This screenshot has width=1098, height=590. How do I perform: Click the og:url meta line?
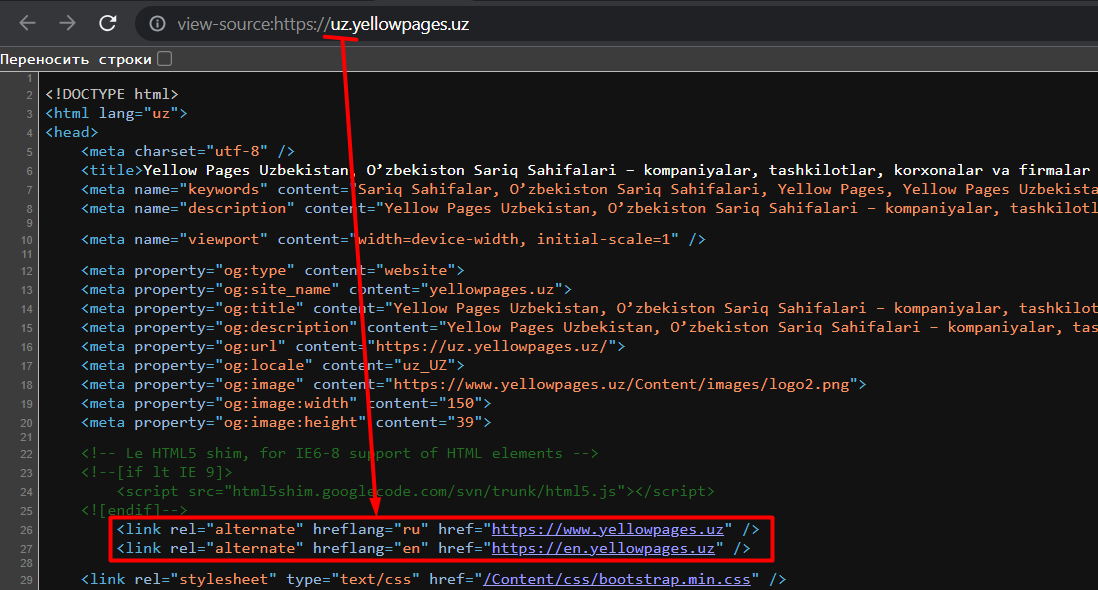click(x=353, y=346)
